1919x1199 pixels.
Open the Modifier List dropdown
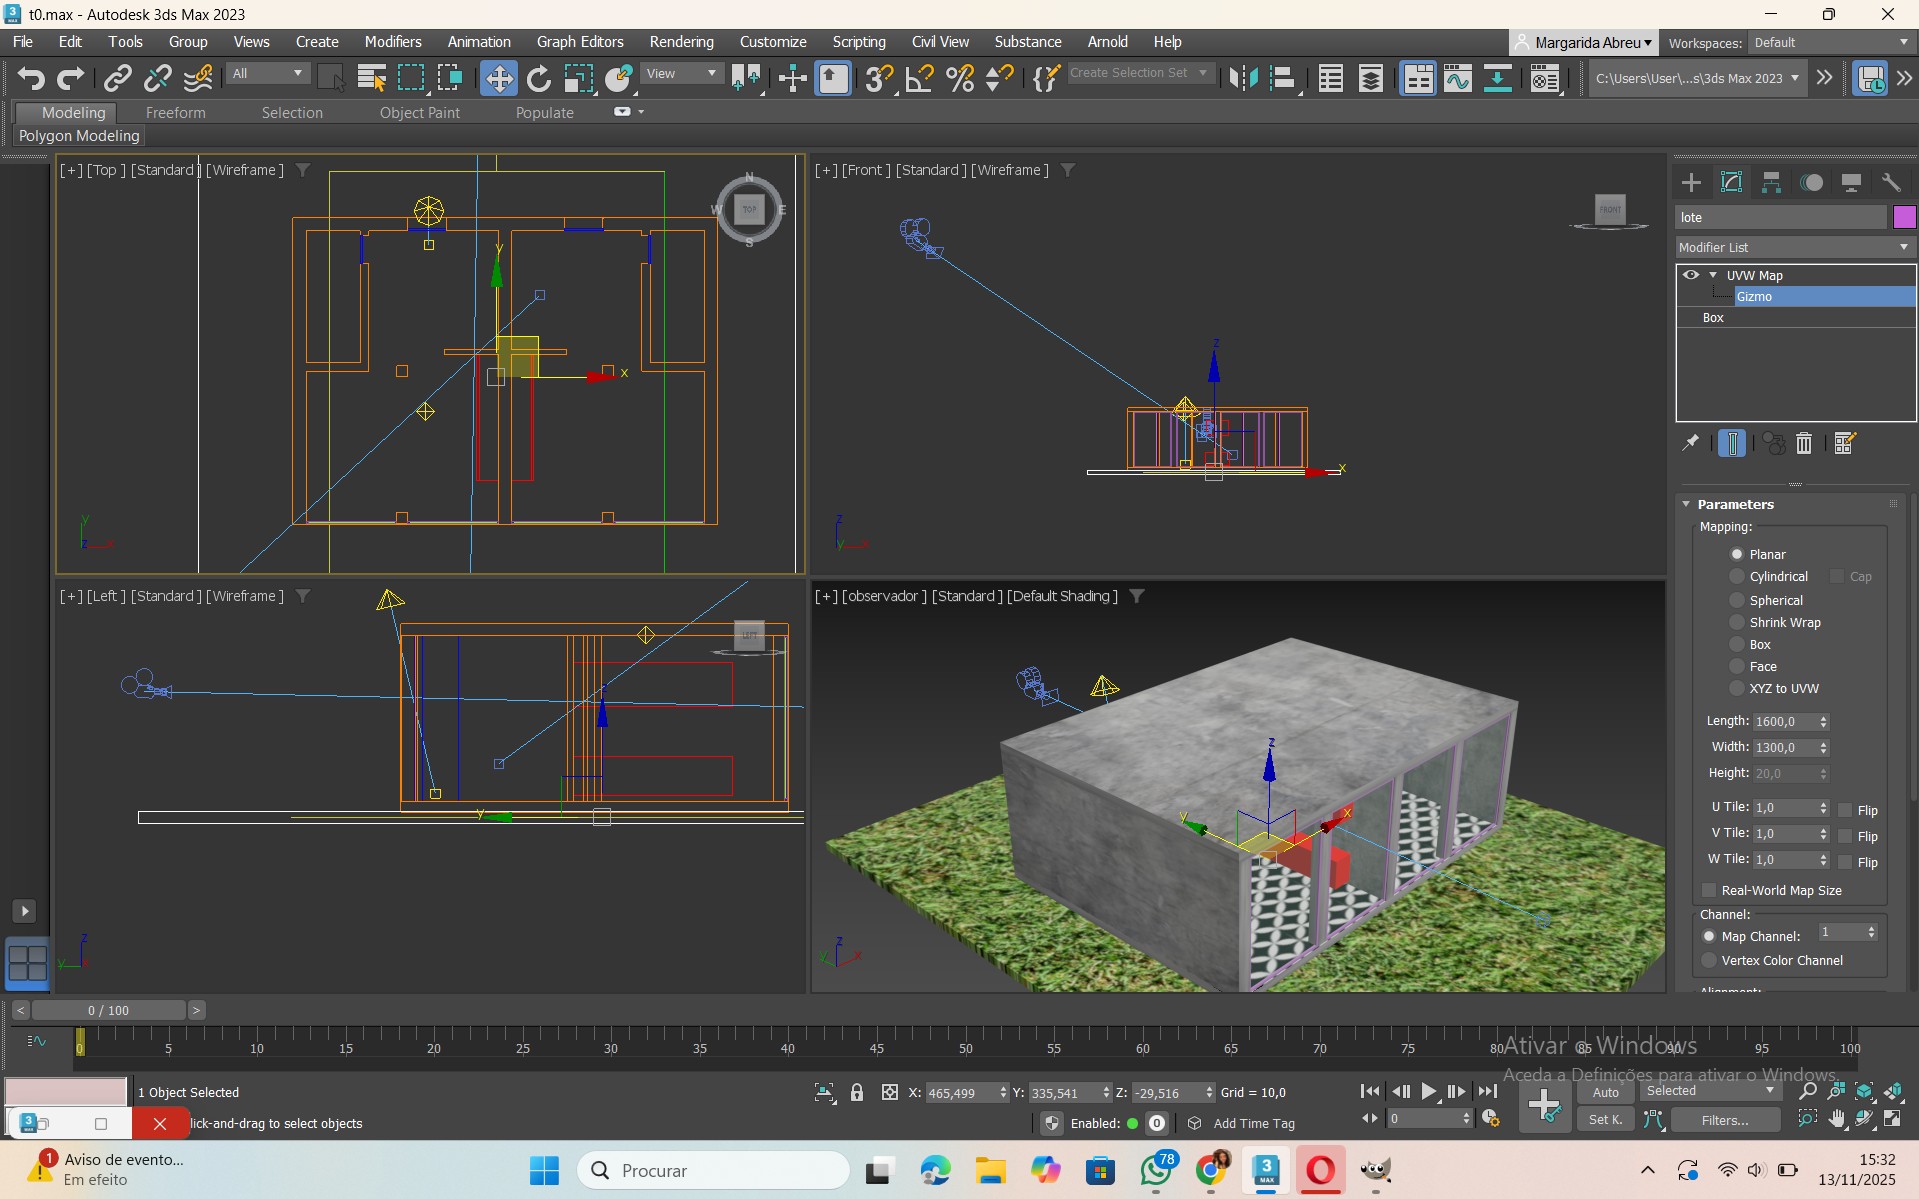pos(1795,247)
